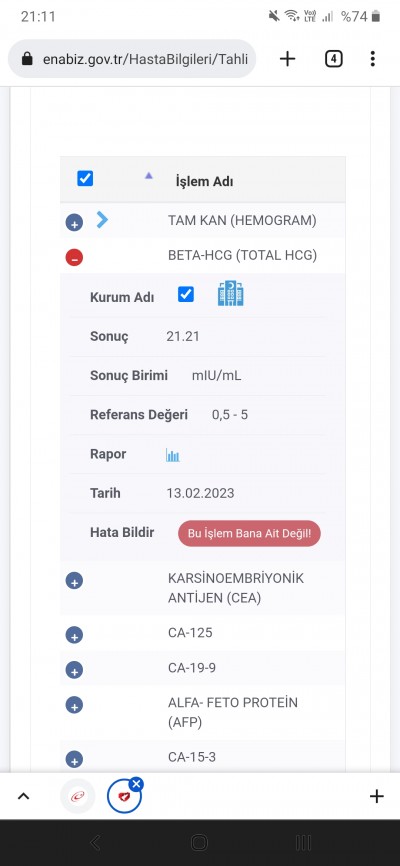Open a new browser tab with plus icon
This screenshot has height=866, width=400.
pyautogui.click(x=287, y=59)
